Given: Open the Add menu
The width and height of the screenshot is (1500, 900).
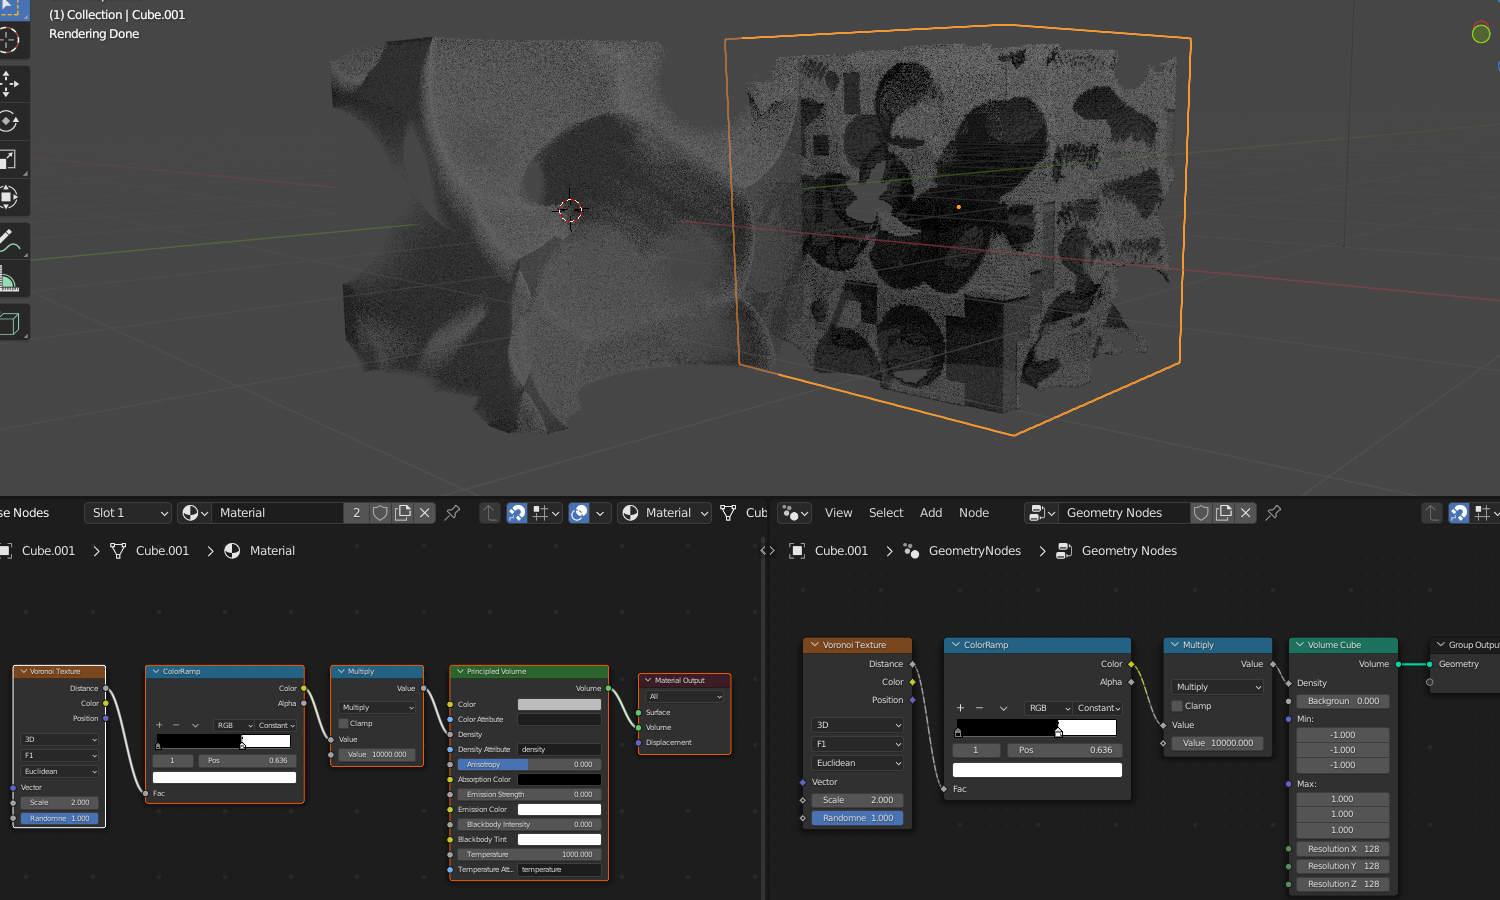Looking at the screenshot, I should click(x=931, y=513).
